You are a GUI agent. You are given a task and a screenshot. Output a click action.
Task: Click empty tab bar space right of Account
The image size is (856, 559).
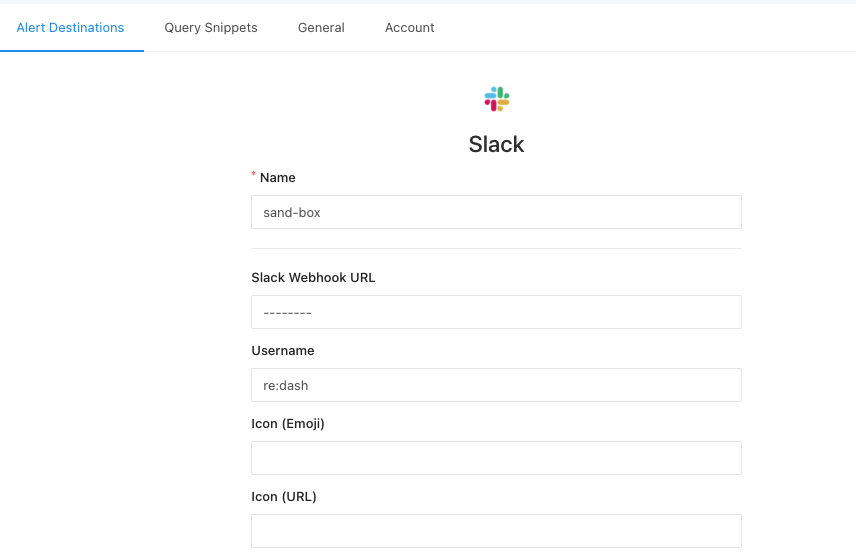click(x=644, y=28)
